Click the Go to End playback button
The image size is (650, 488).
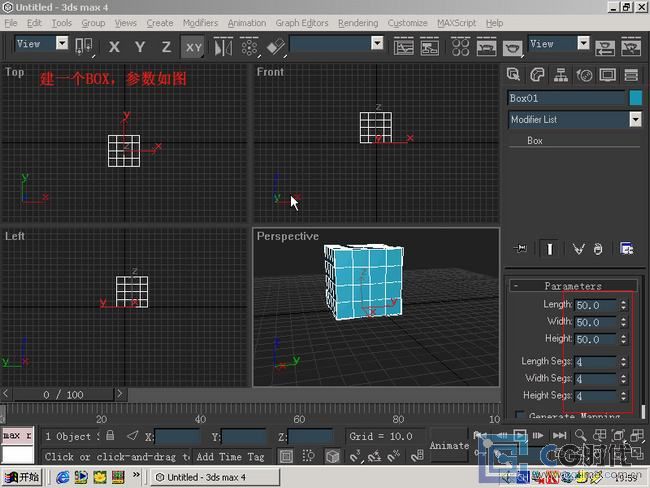coord(559,435)
